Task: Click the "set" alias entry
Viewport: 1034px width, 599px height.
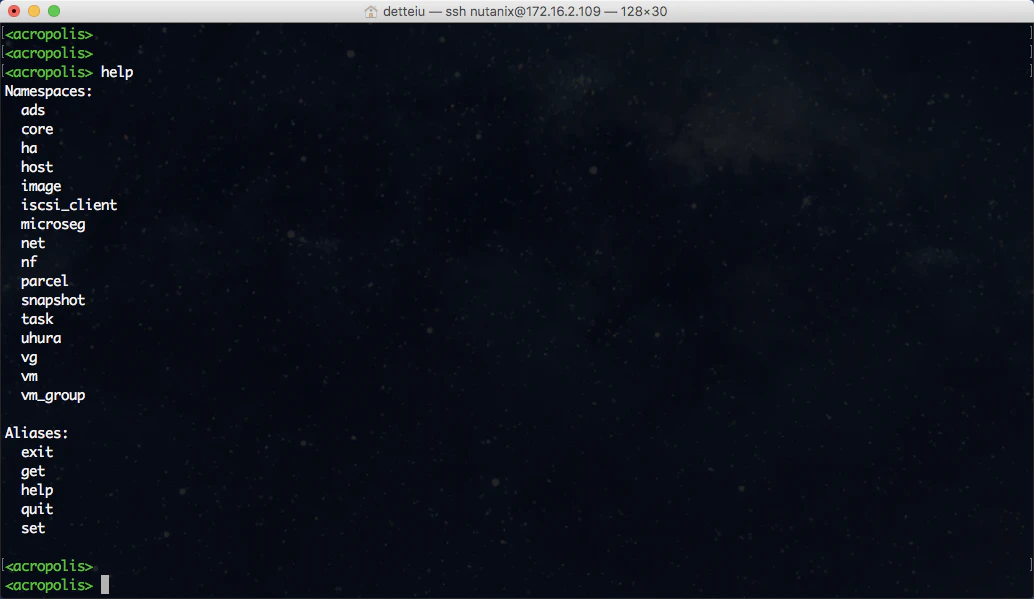Action: [x=33, y=528]
